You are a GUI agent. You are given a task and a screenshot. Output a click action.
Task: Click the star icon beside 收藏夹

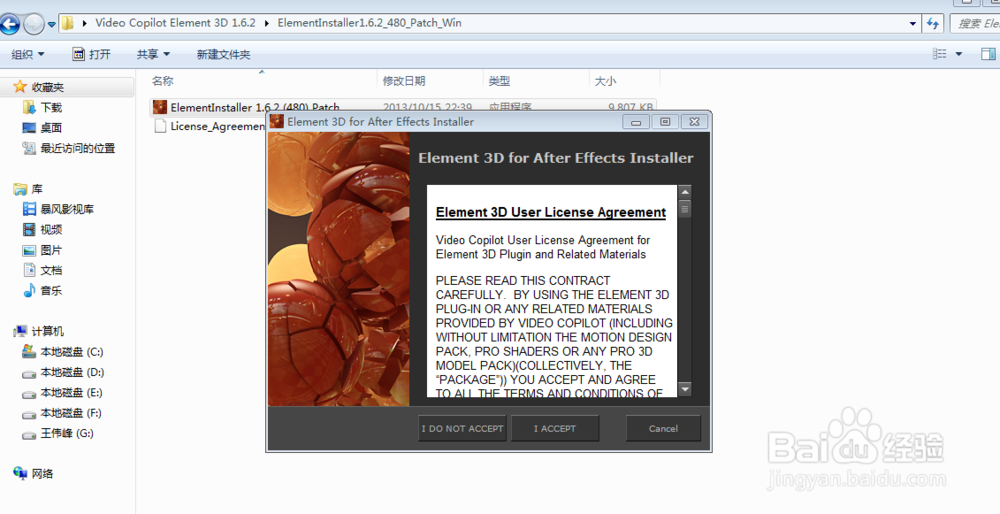20,87
